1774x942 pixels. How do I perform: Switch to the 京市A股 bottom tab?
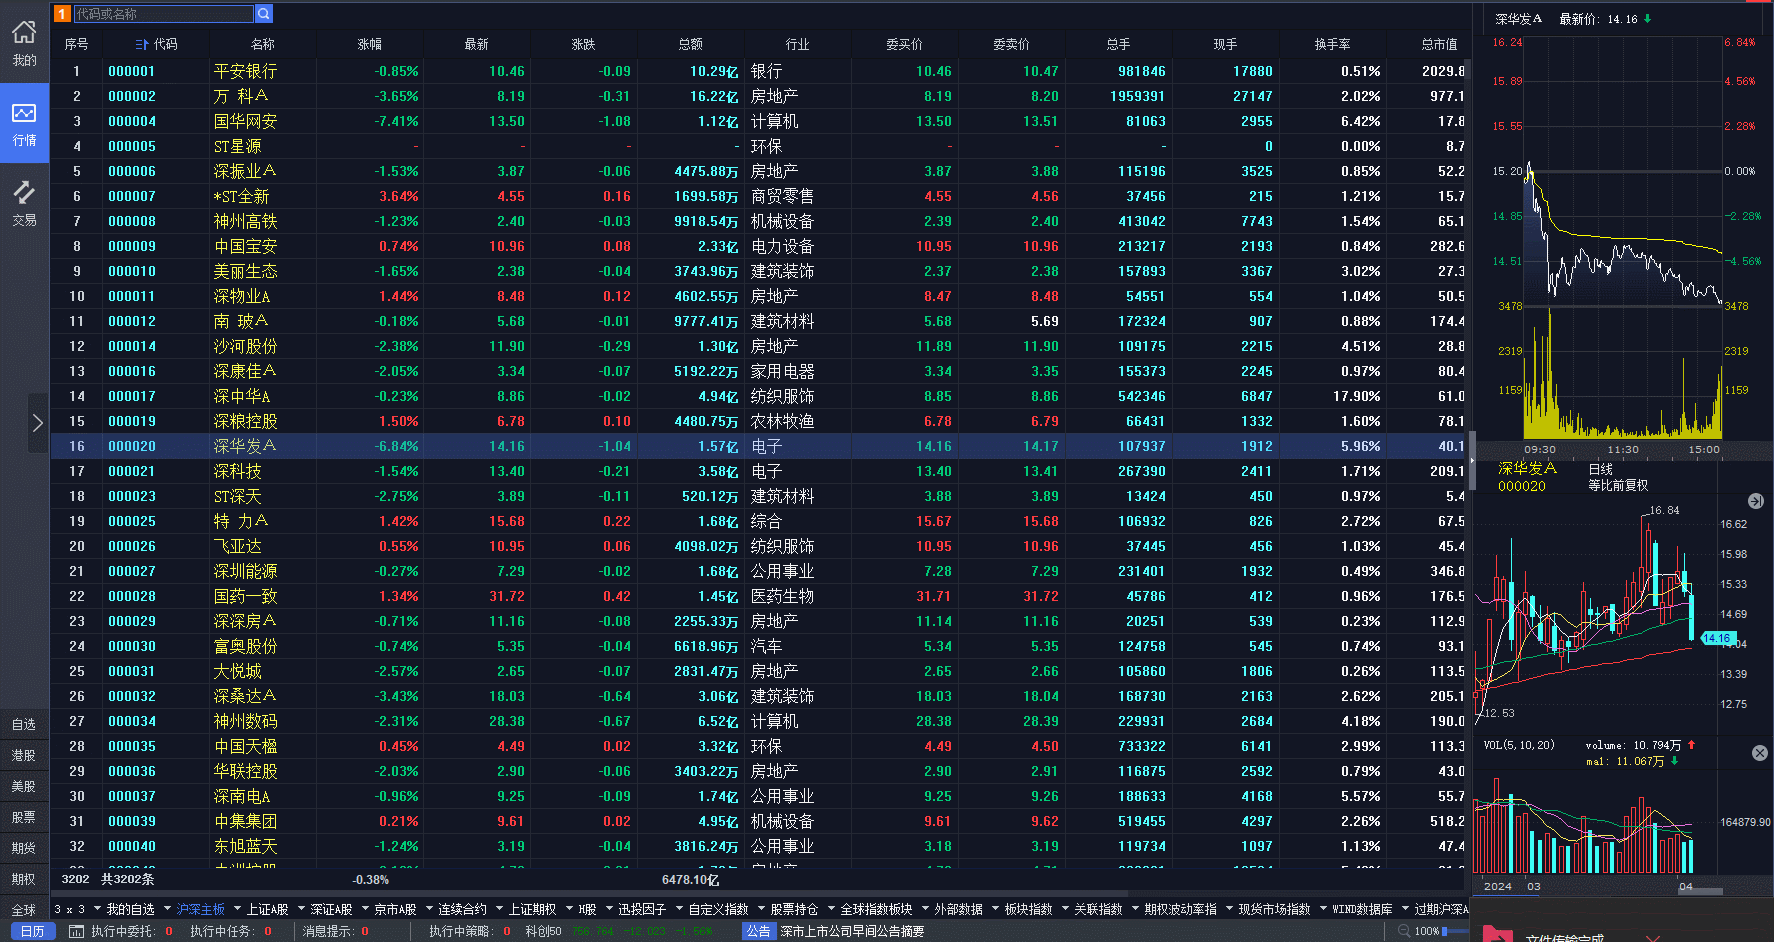point(395,909)
